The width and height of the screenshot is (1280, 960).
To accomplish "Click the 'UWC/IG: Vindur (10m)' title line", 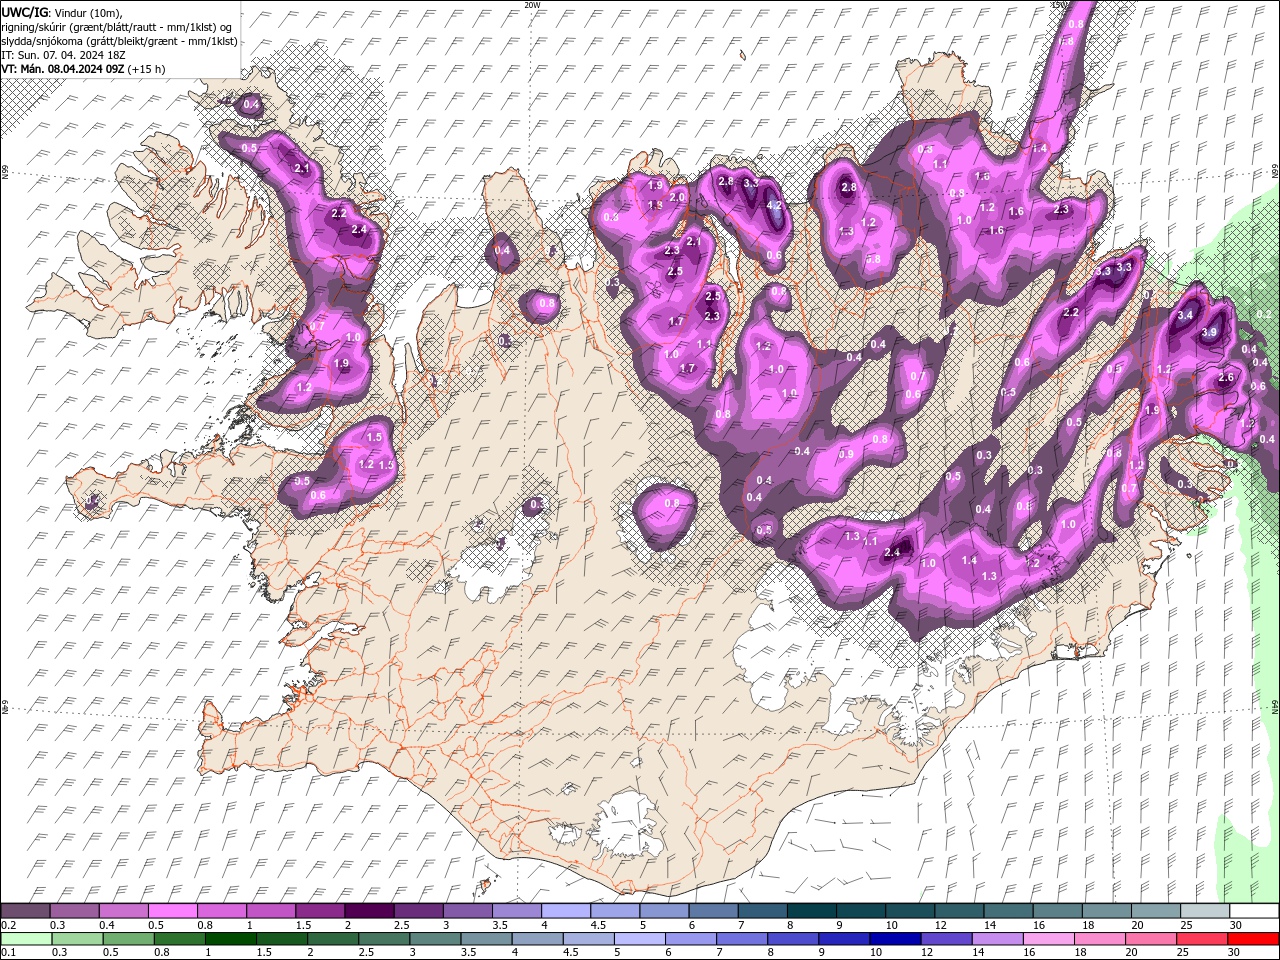I will click(62, 12).
